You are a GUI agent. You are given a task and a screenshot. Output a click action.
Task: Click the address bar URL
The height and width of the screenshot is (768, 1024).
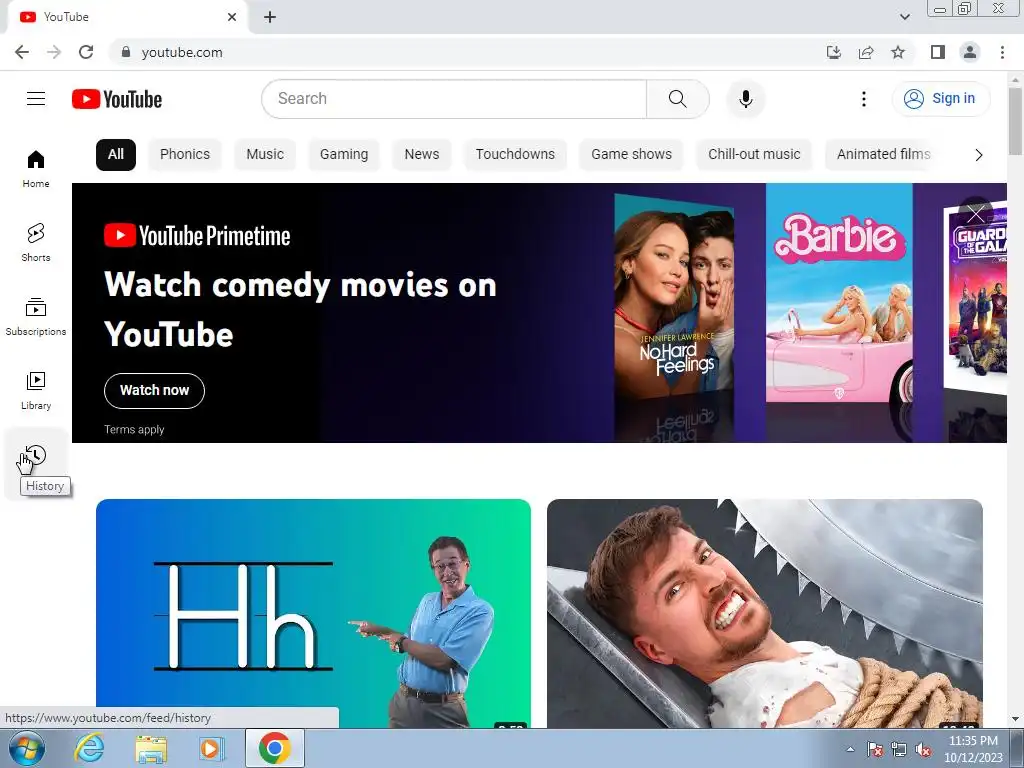click(x=182, y=52)
